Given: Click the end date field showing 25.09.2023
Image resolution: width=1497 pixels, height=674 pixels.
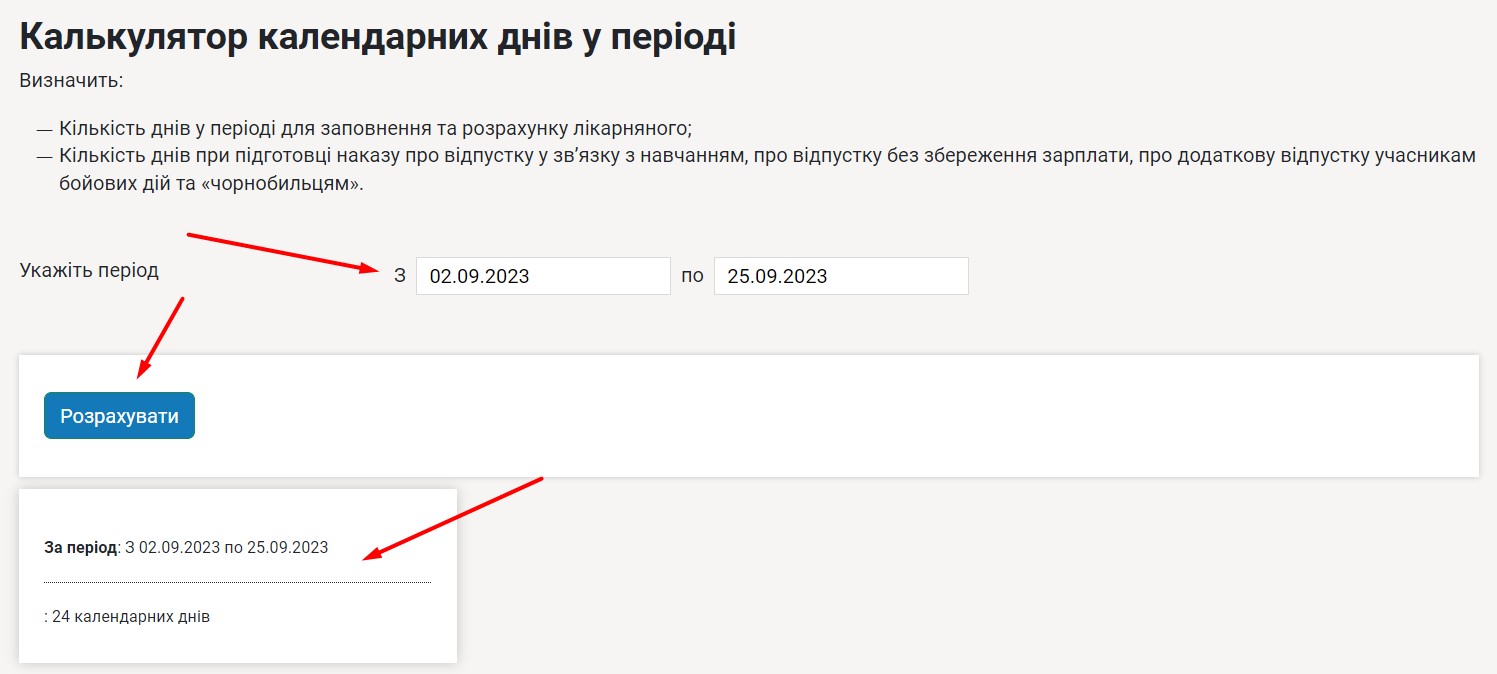Looking at the screenshot, I should tap(840, 277).
